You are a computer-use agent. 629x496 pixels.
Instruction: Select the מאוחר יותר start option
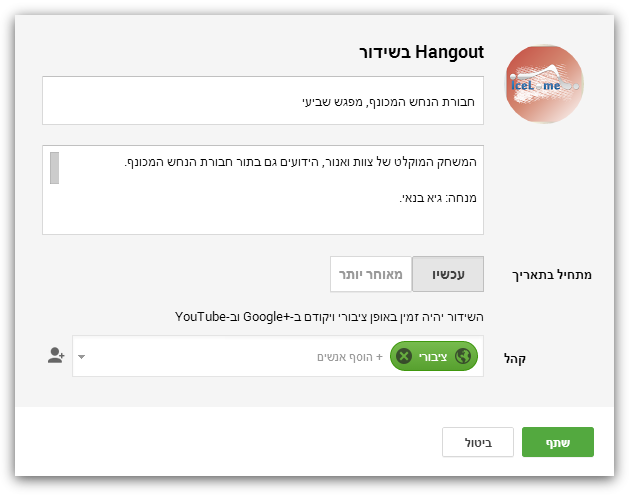click(371, 274)
